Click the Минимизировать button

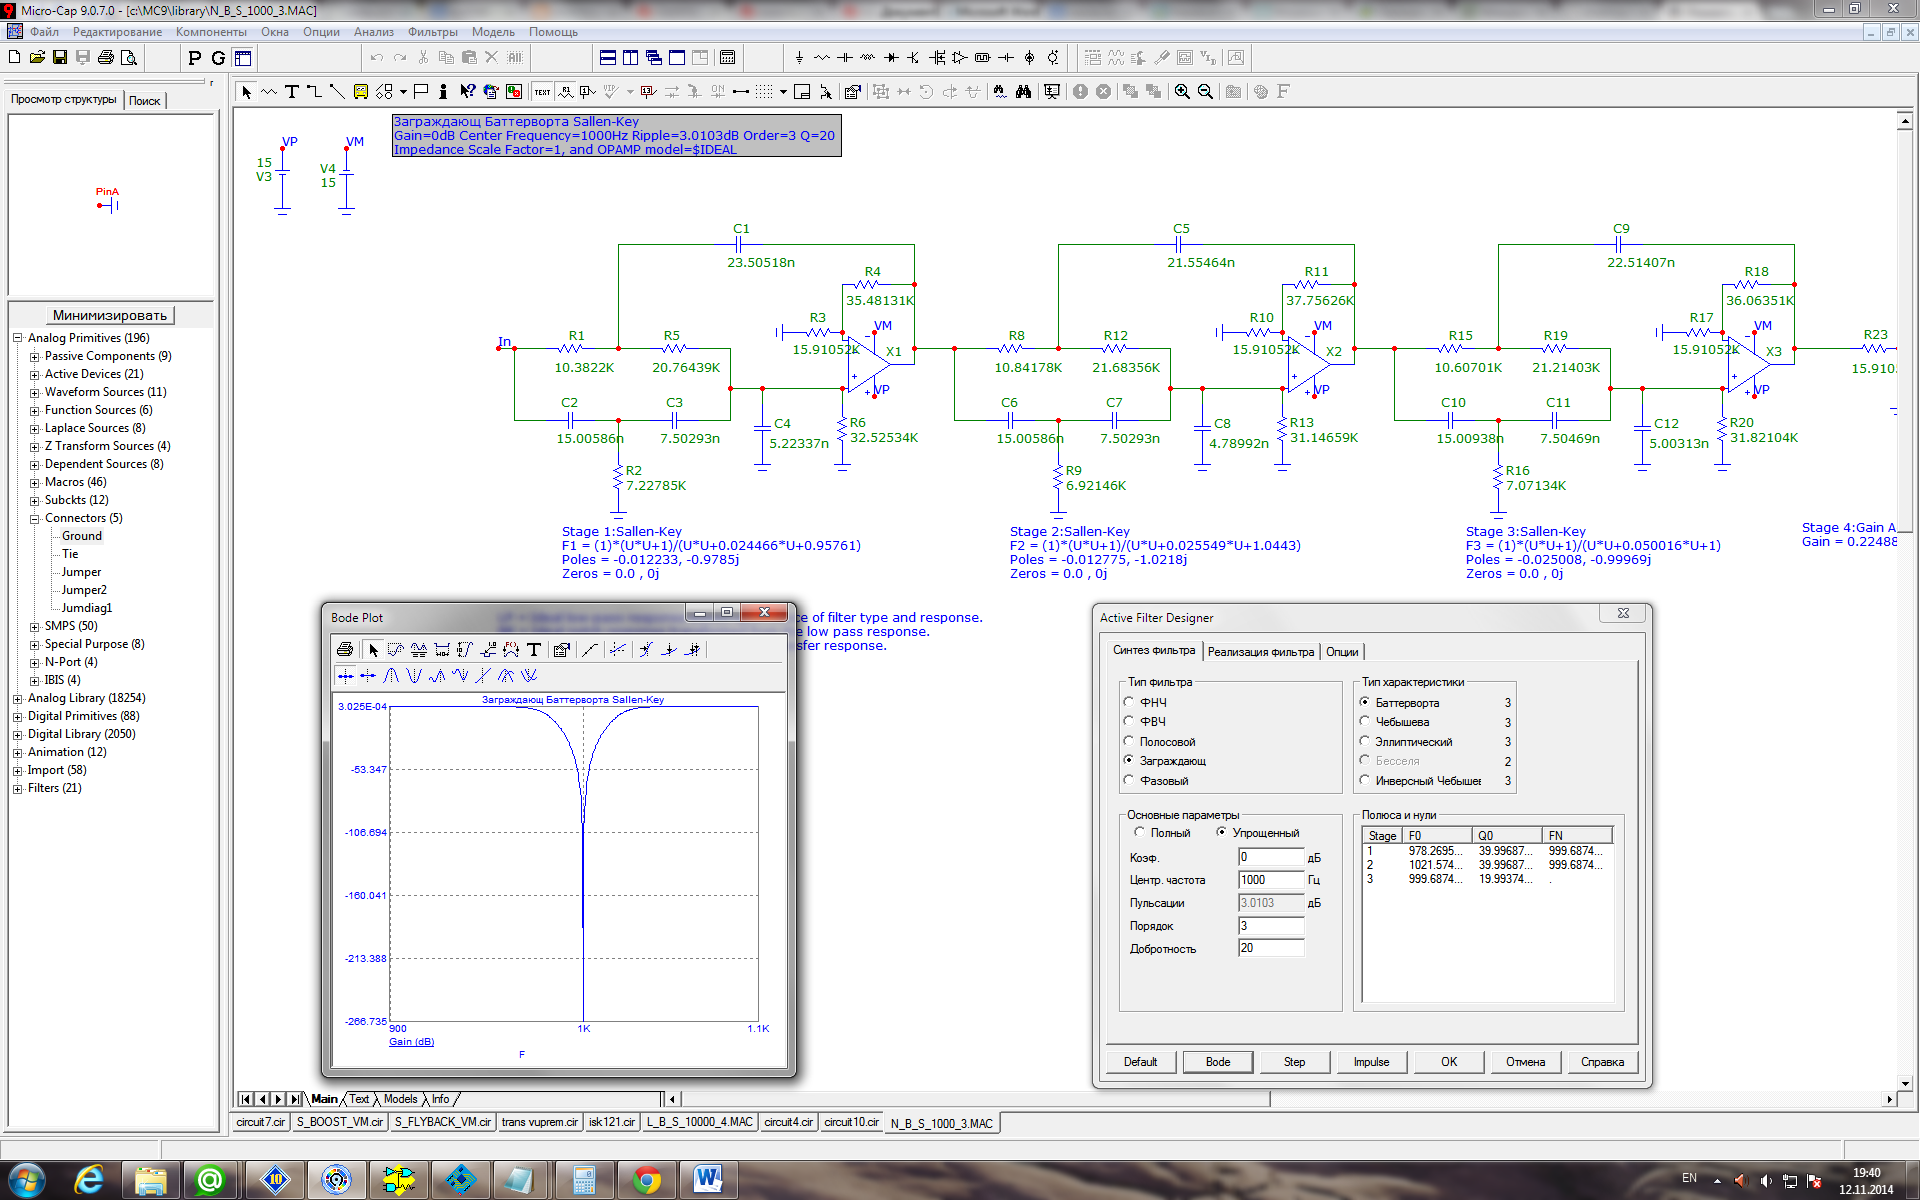tap(110, 315)
